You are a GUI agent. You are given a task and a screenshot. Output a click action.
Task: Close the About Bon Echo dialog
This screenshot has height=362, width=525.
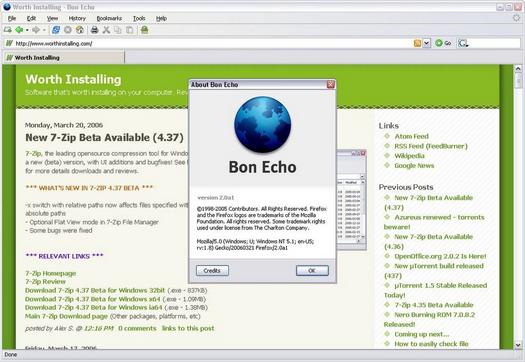coord(330,84)
